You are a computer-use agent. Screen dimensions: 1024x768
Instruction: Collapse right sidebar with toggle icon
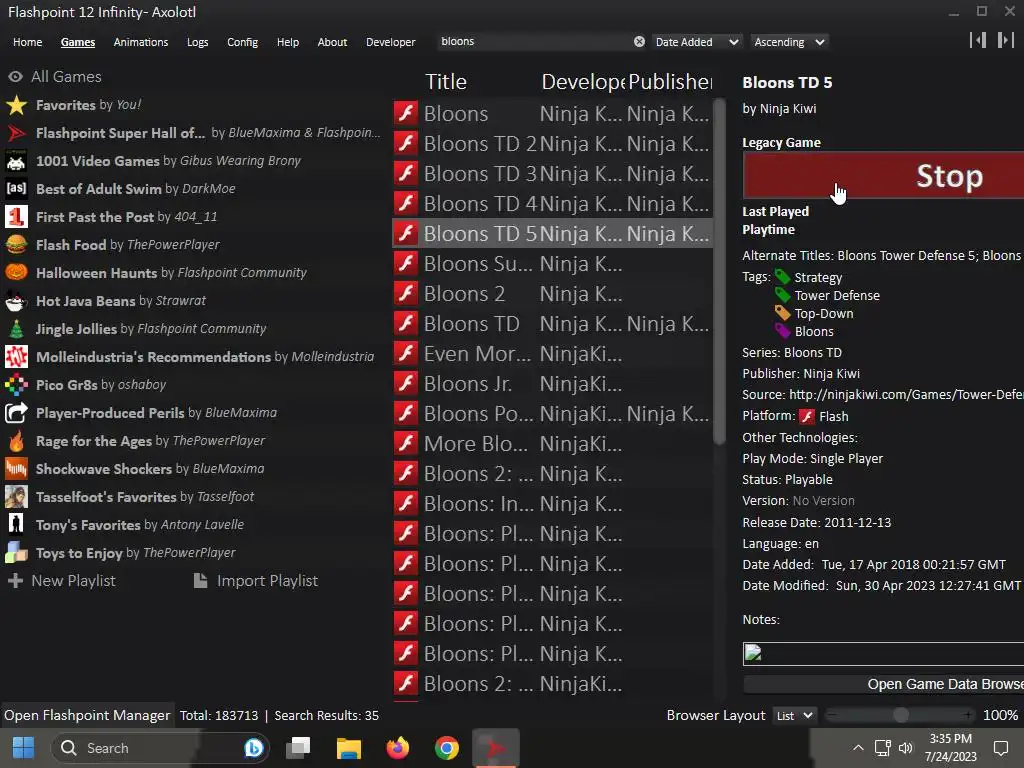click(x=1006, y=40)
